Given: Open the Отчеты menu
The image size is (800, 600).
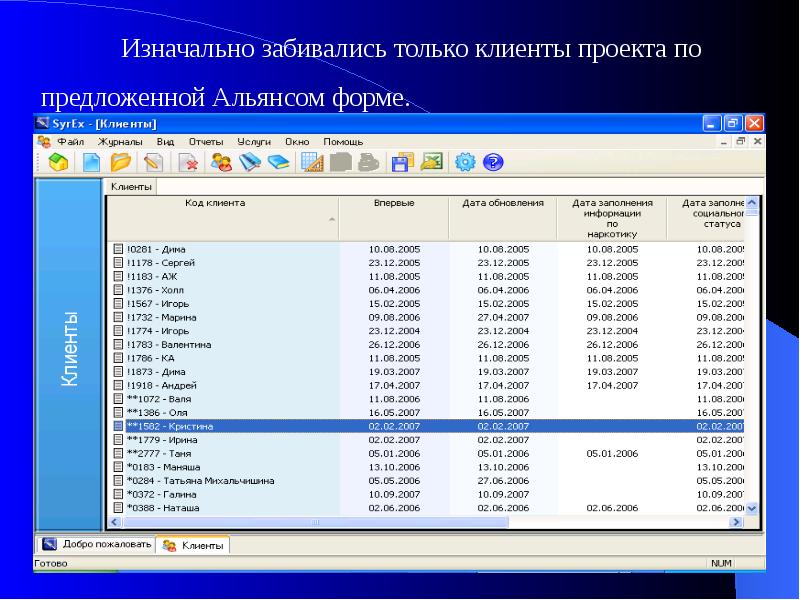Looking at the screenshot, I should coord(206,142).
